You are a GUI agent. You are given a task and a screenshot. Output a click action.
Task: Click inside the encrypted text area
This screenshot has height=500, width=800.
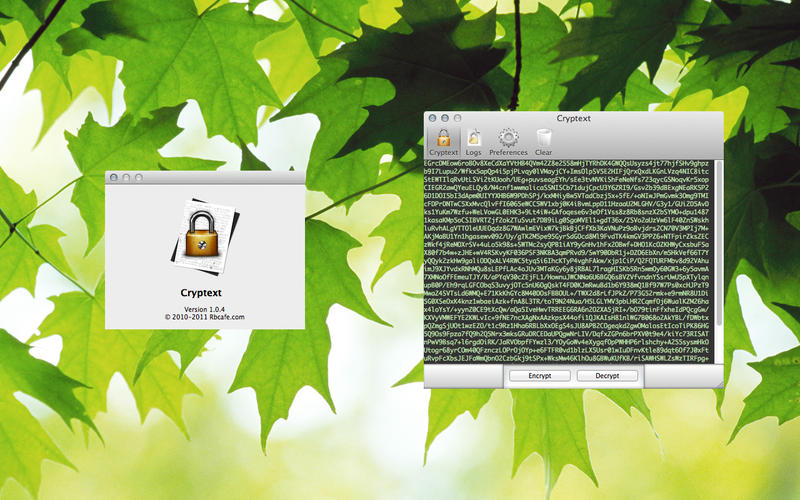click(569, 261)
